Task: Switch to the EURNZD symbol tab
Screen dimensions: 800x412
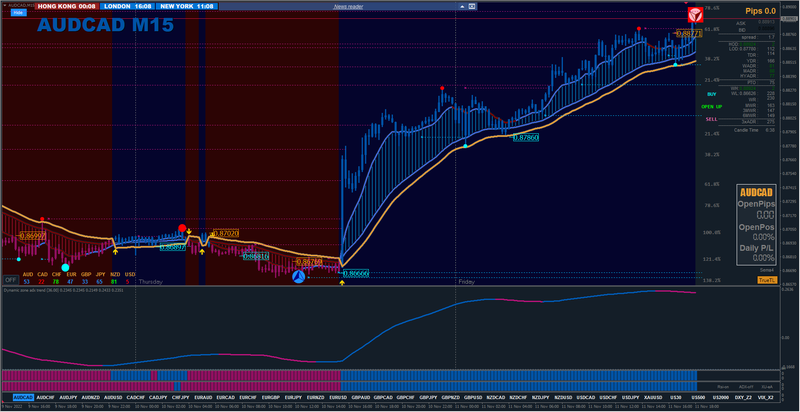Action: 316,397
